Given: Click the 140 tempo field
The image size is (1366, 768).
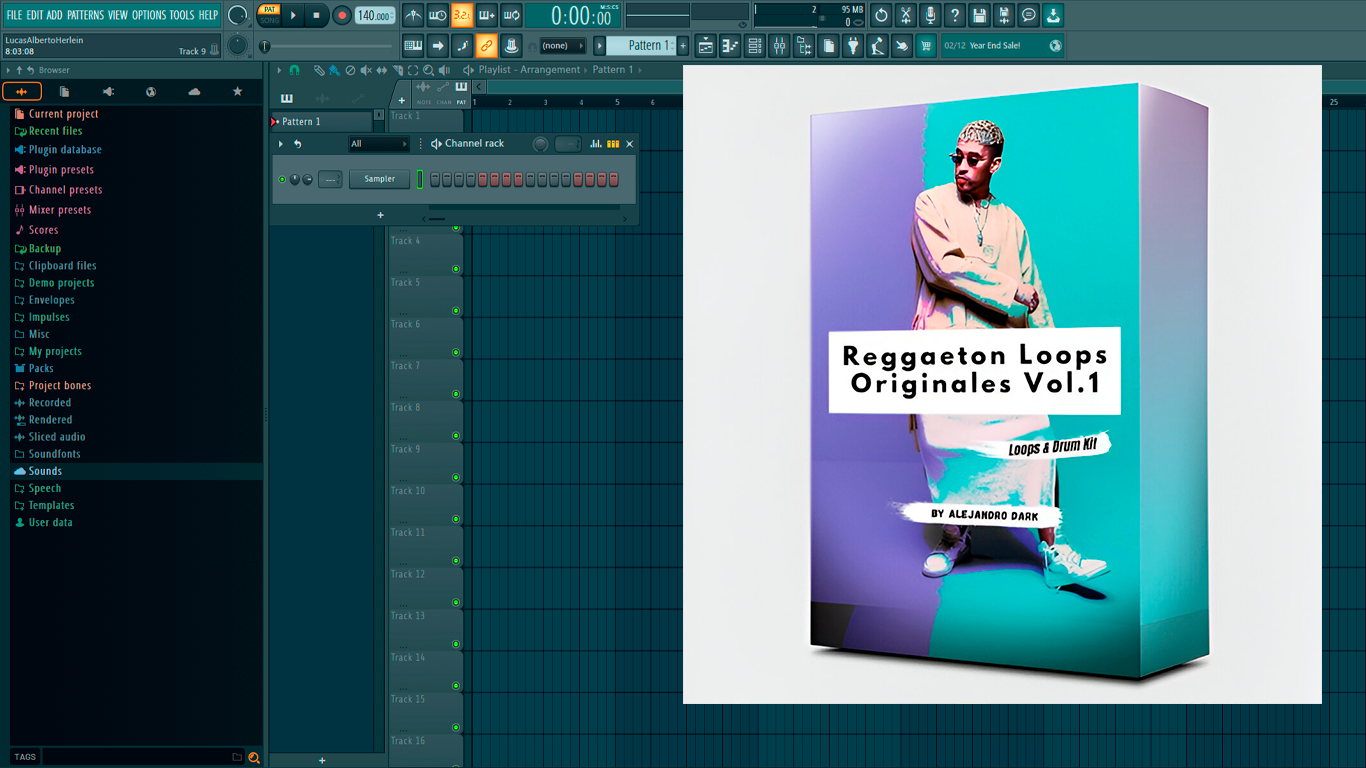Looking at the screenshot, I should [375, 15].
